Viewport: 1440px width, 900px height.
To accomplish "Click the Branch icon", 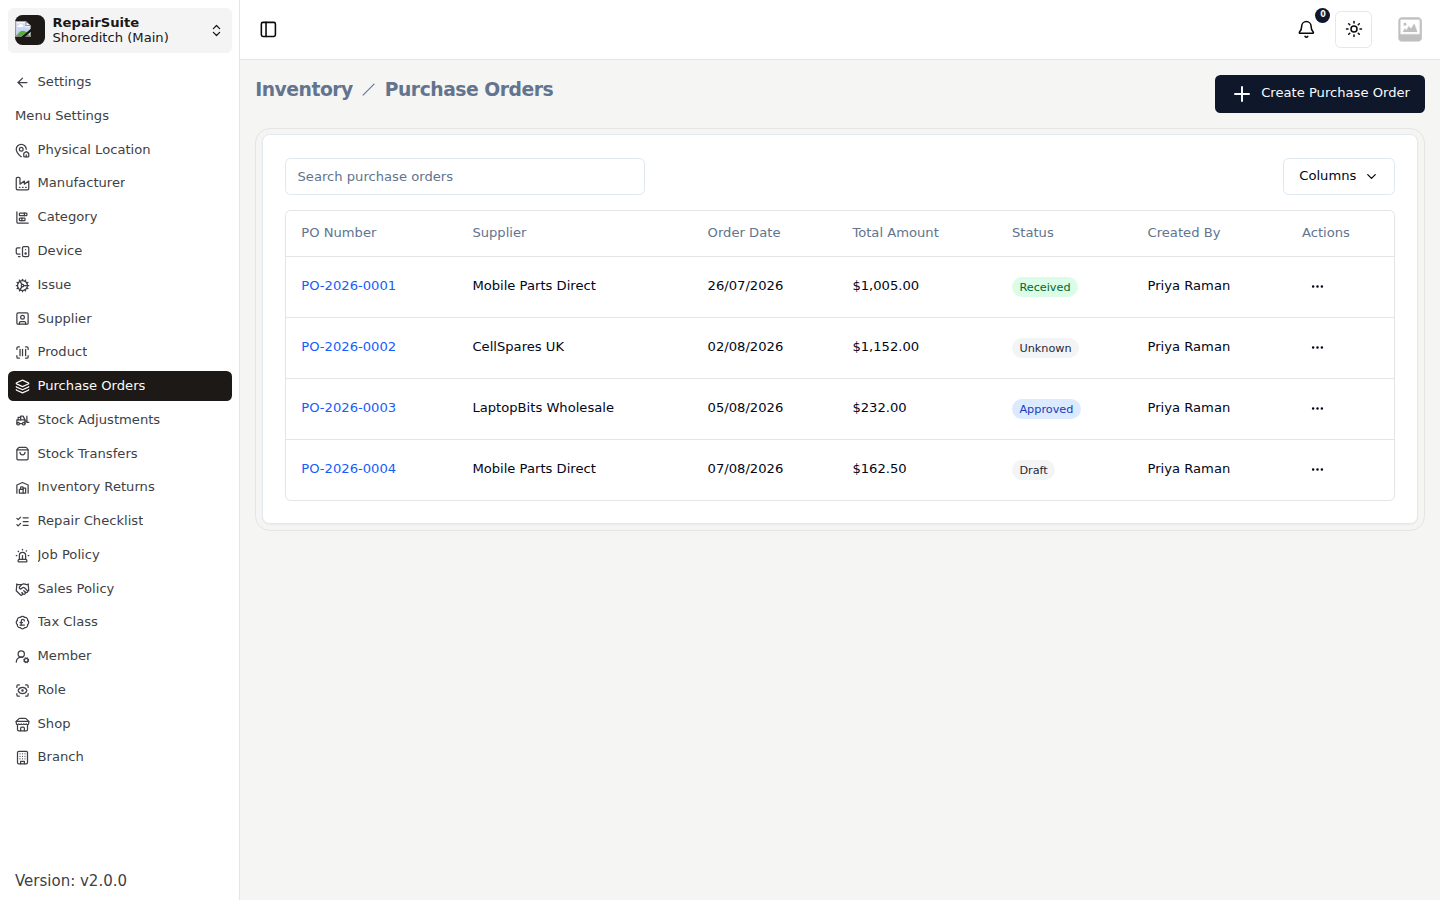I will [22, 757].
